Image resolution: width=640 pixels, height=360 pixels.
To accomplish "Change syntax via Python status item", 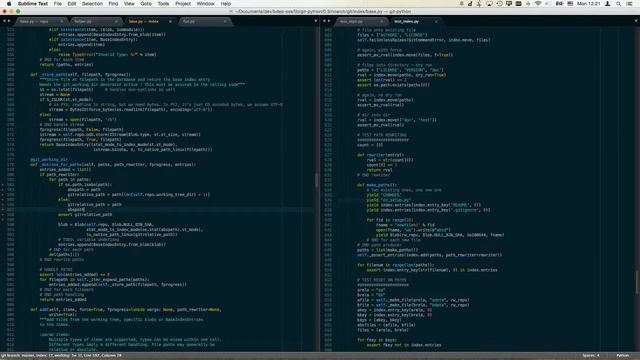I will tap(622, 356).
